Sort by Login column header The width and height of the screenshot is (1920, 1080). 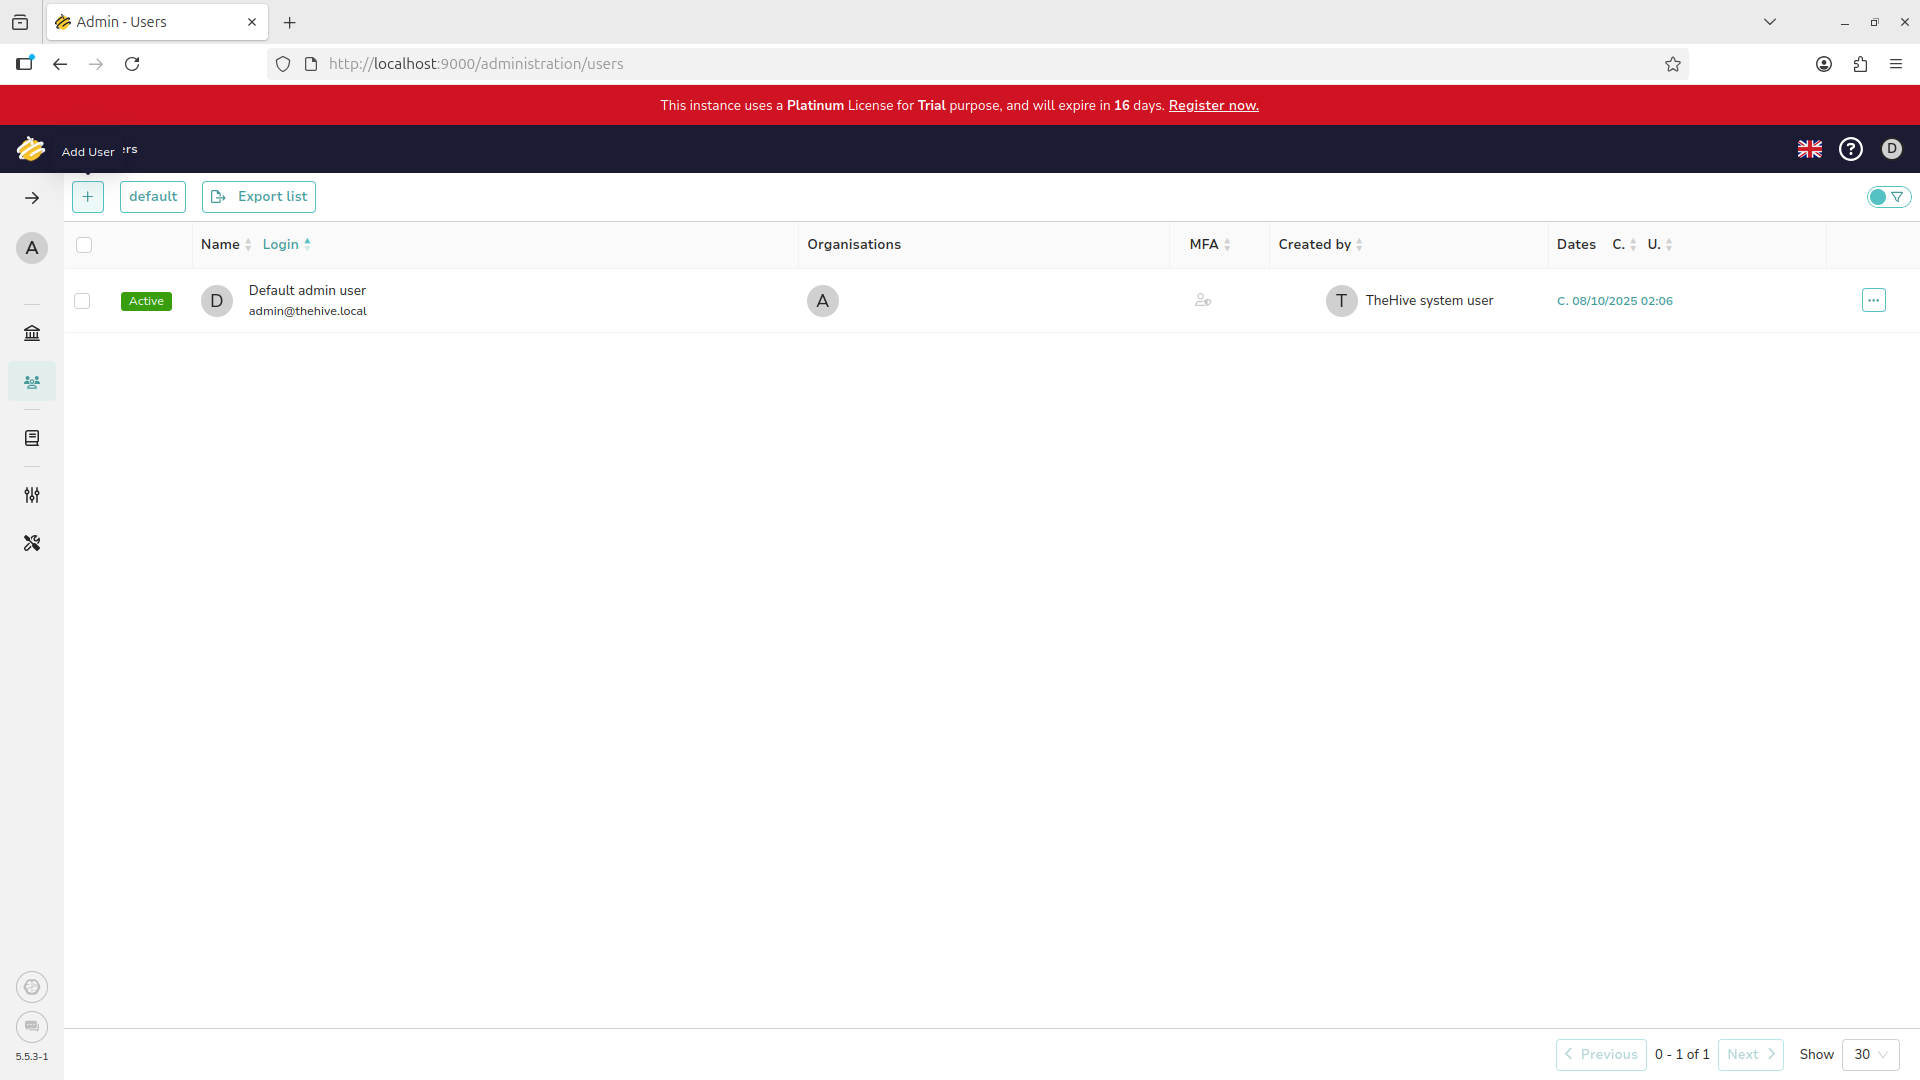pyautogui.click(x=281, y=245)
